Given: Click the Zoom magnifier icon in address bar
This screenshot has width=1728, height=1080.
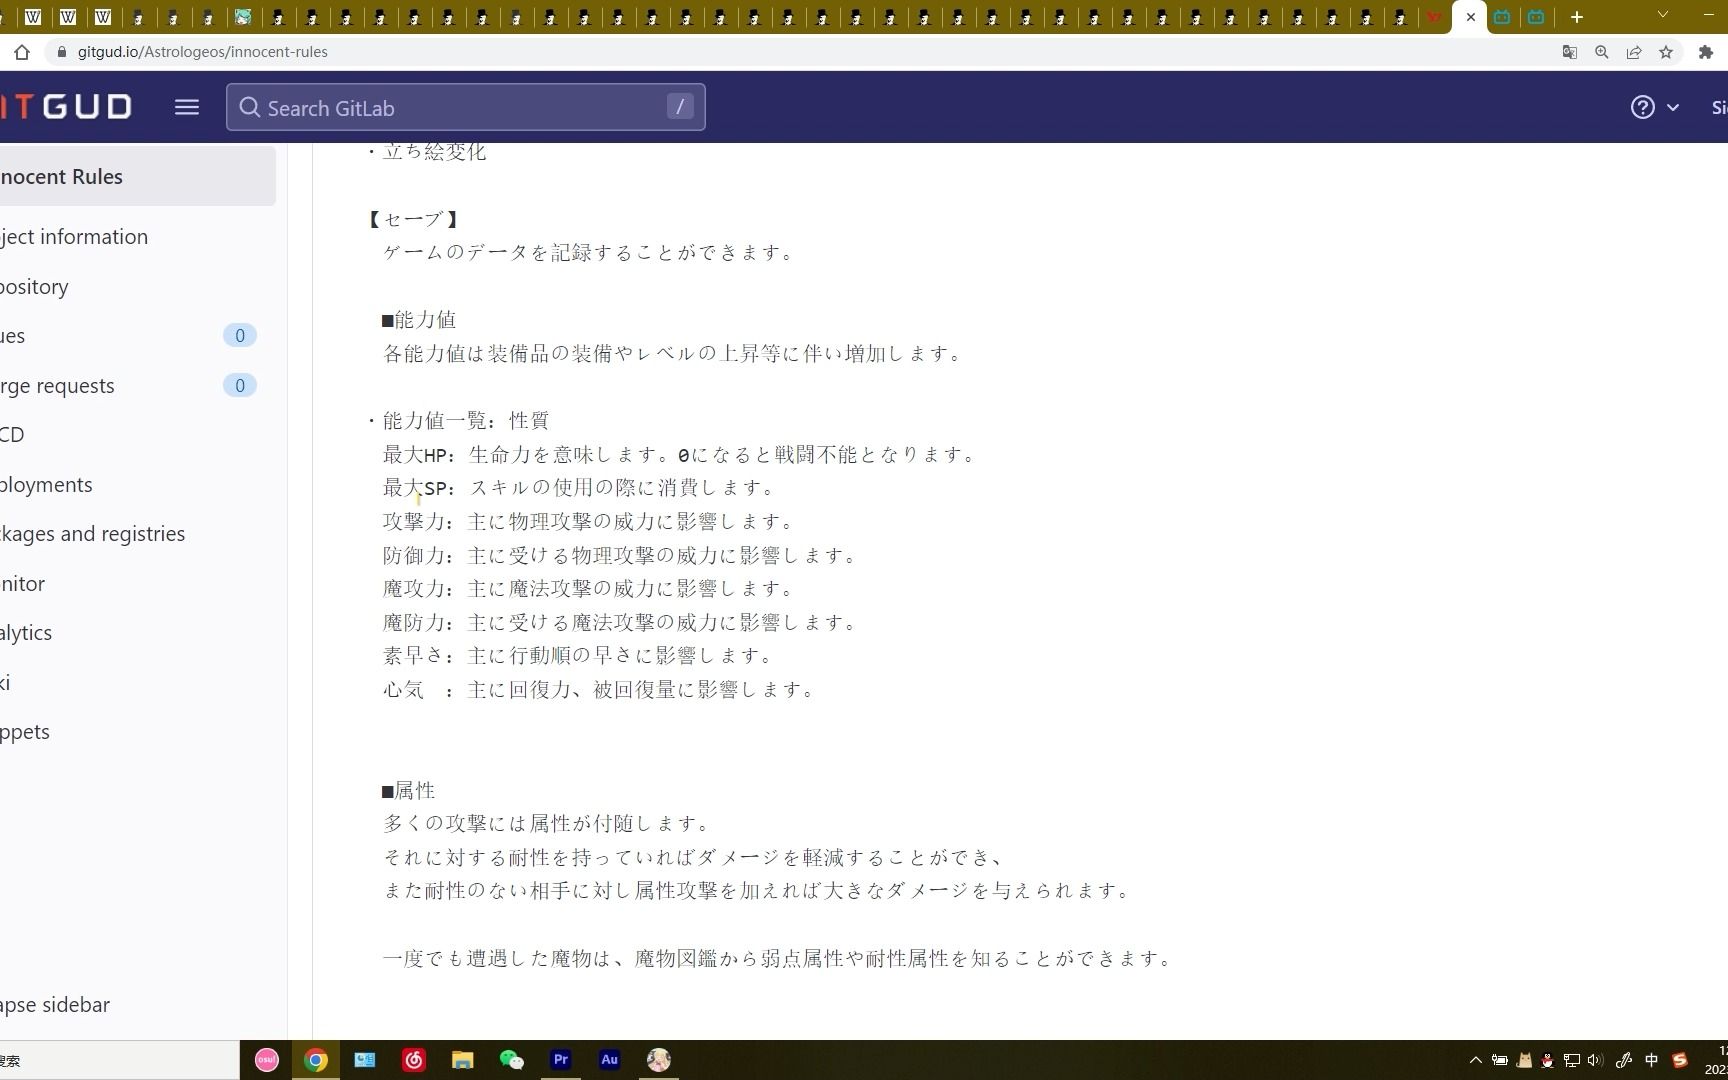Looking at the screenshot, I should click(1602, 52).
